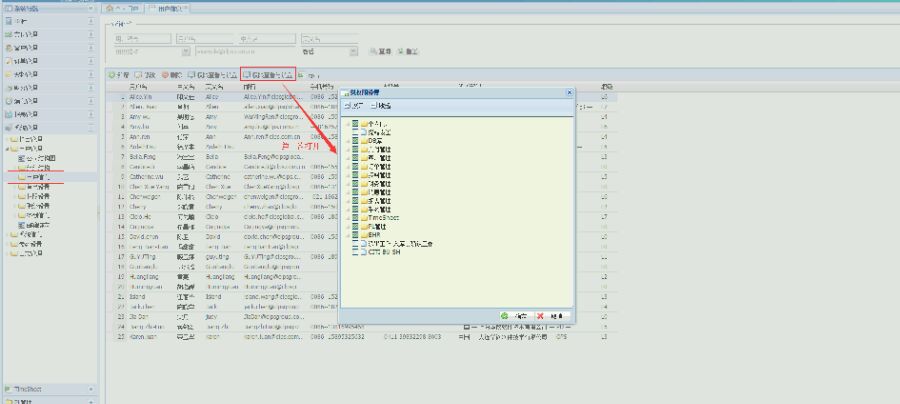Click the green confirm icon in dialog footer
Image resolution: width=900 pixels, height=404 pixels.
[505, 316]
